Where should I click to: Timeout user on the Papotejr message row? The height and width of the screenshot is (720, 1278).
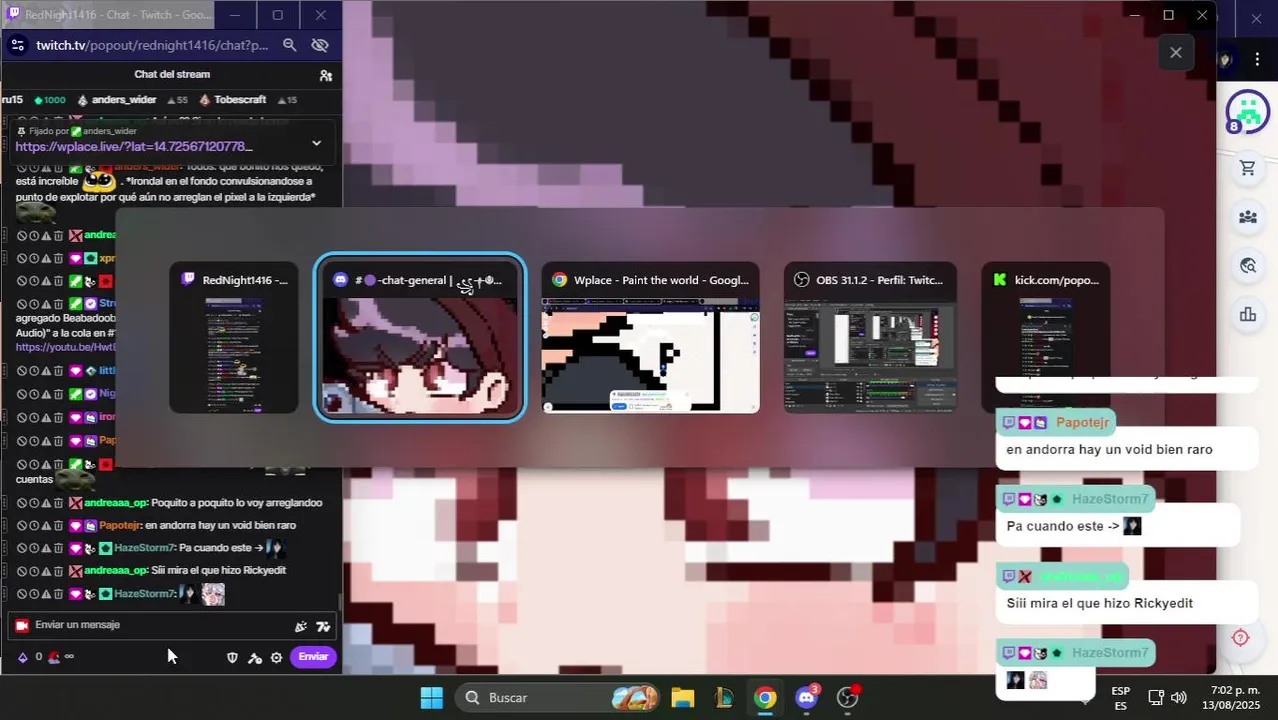[x=33, y=525]
